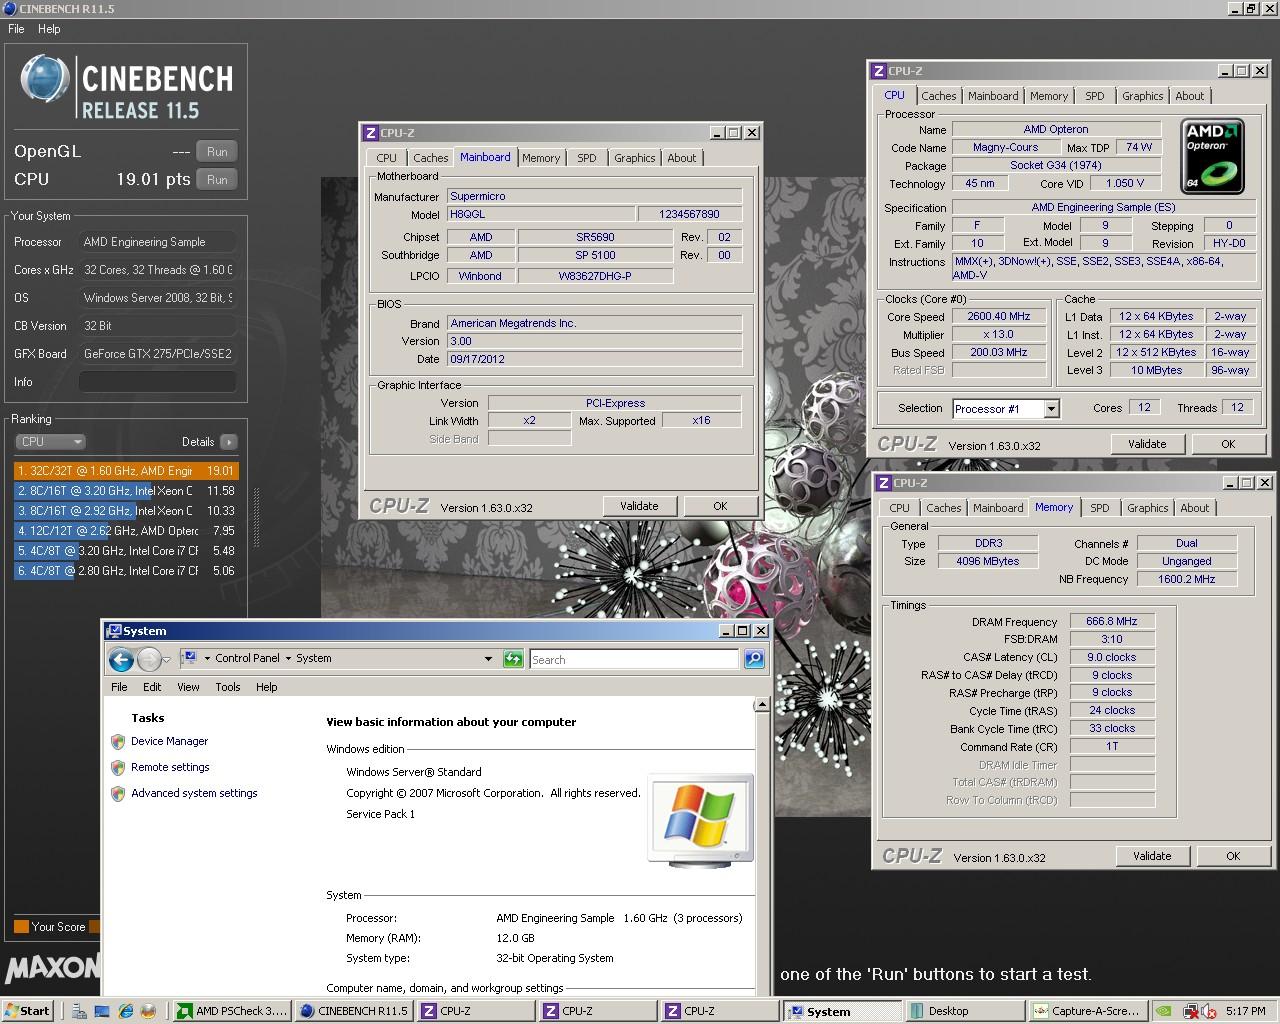The height and width of the screenshot is (1024, 1280).
Task: Run the CPU benchmark
Action: [x=217, y=180]
